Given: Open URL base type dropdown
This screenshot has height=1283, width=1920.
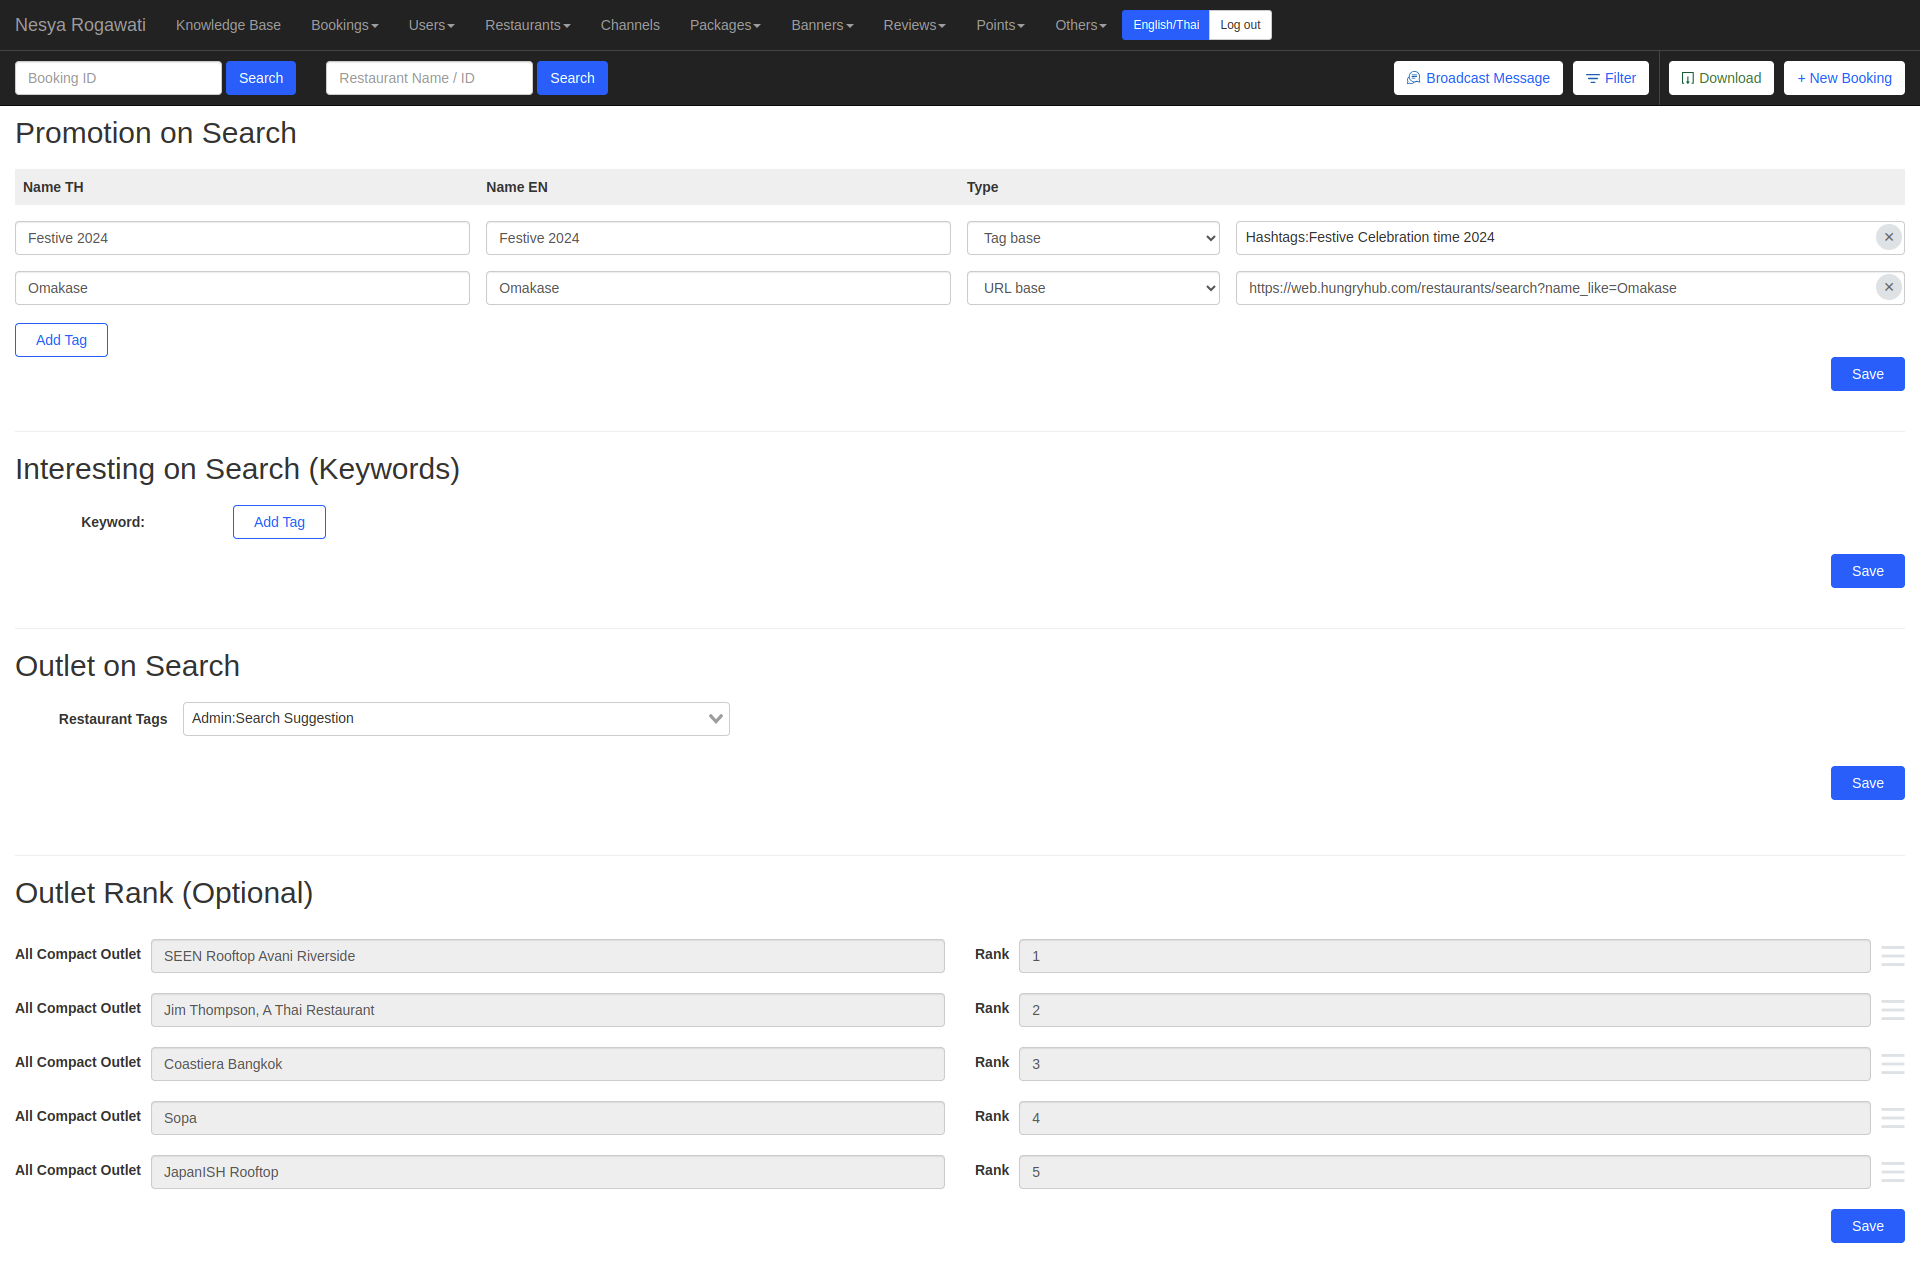Looking at the screenshot, I should tap(1092, 288).
